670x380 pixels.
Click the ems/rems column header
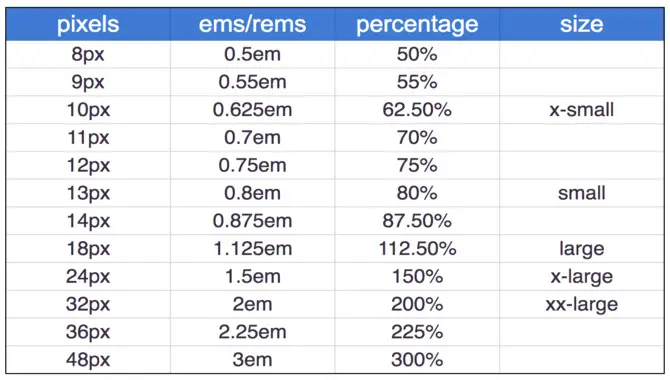coord(253,24)
